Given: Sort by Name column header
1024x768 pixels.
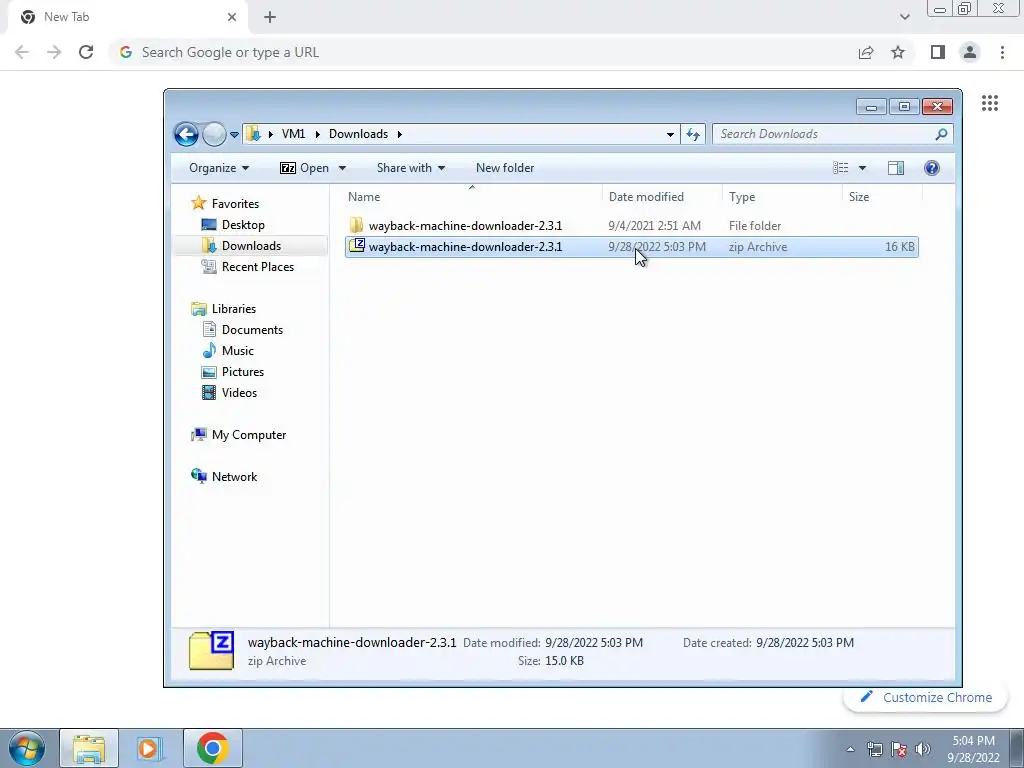Looking at the screenshot, I should pyautogui.click(x=472, y=197).
